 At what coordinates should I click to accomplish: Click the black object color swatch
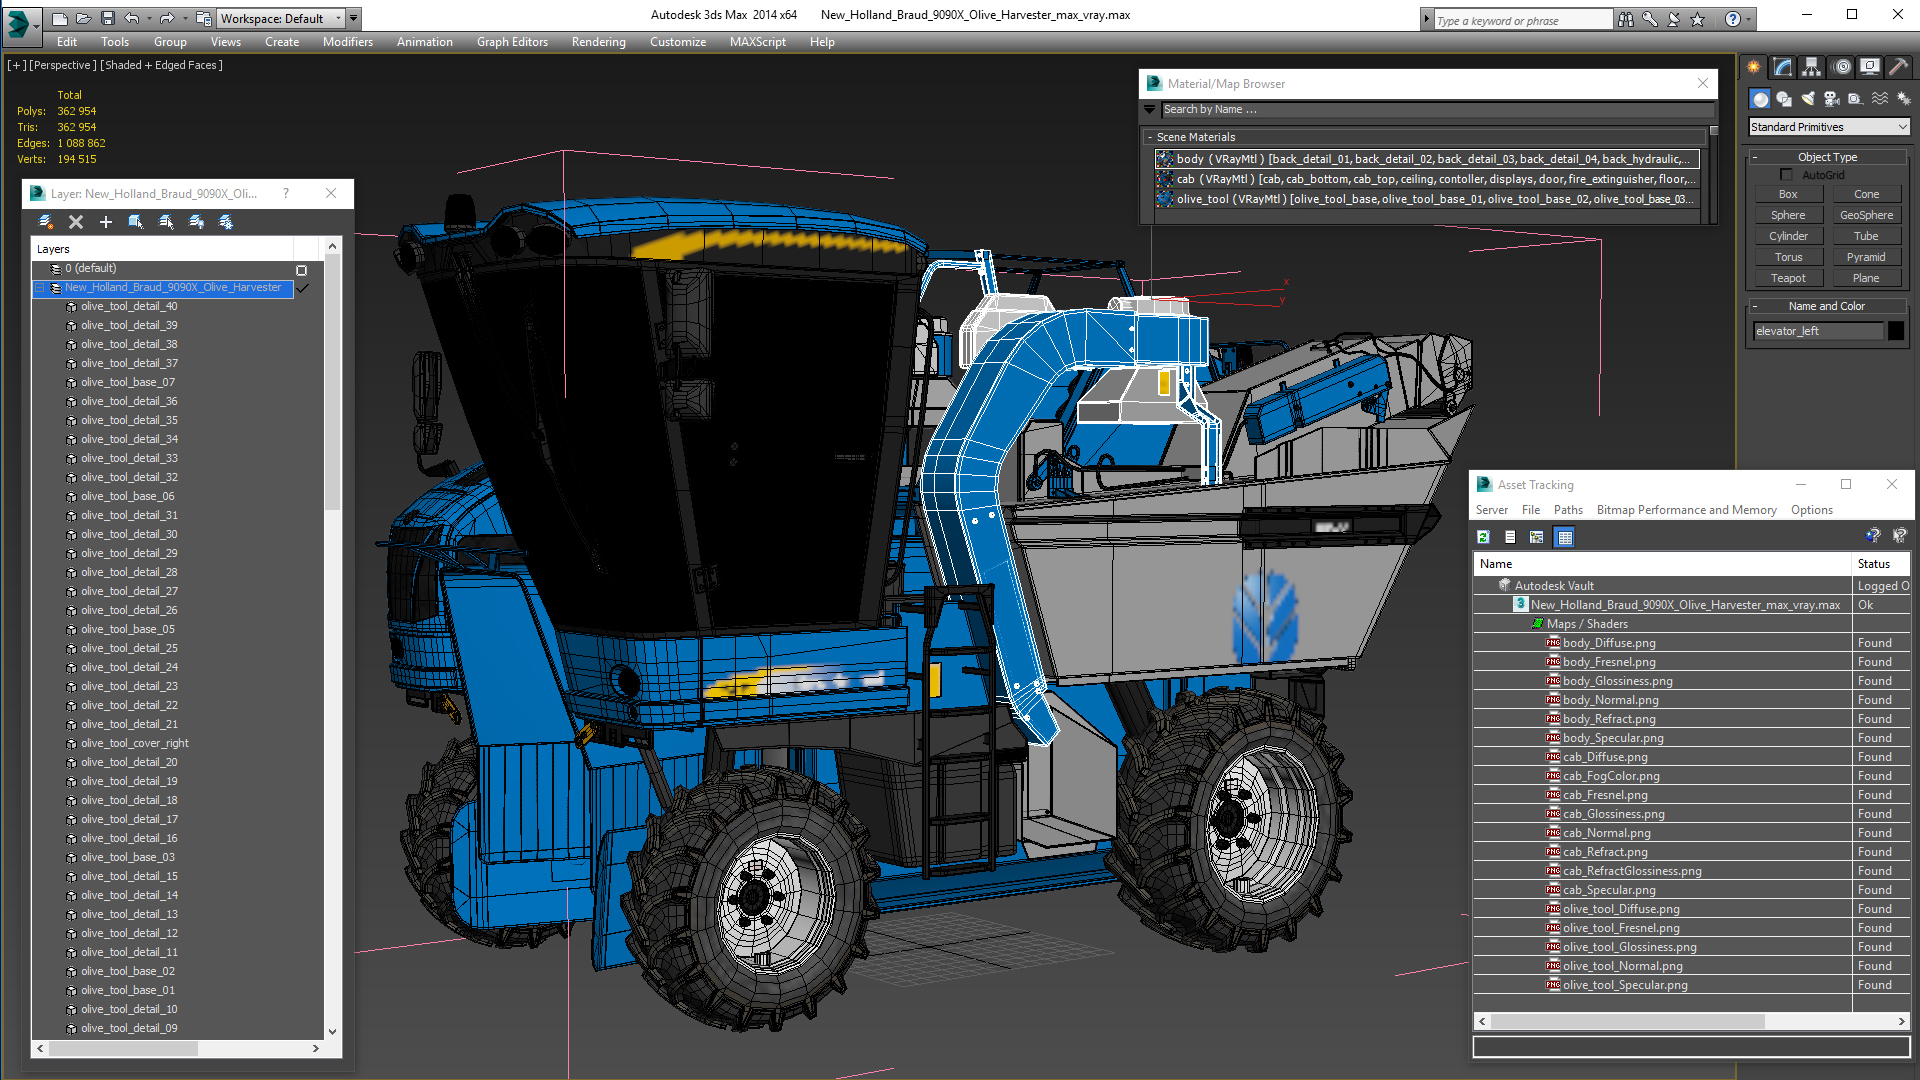pos(1896,331)
